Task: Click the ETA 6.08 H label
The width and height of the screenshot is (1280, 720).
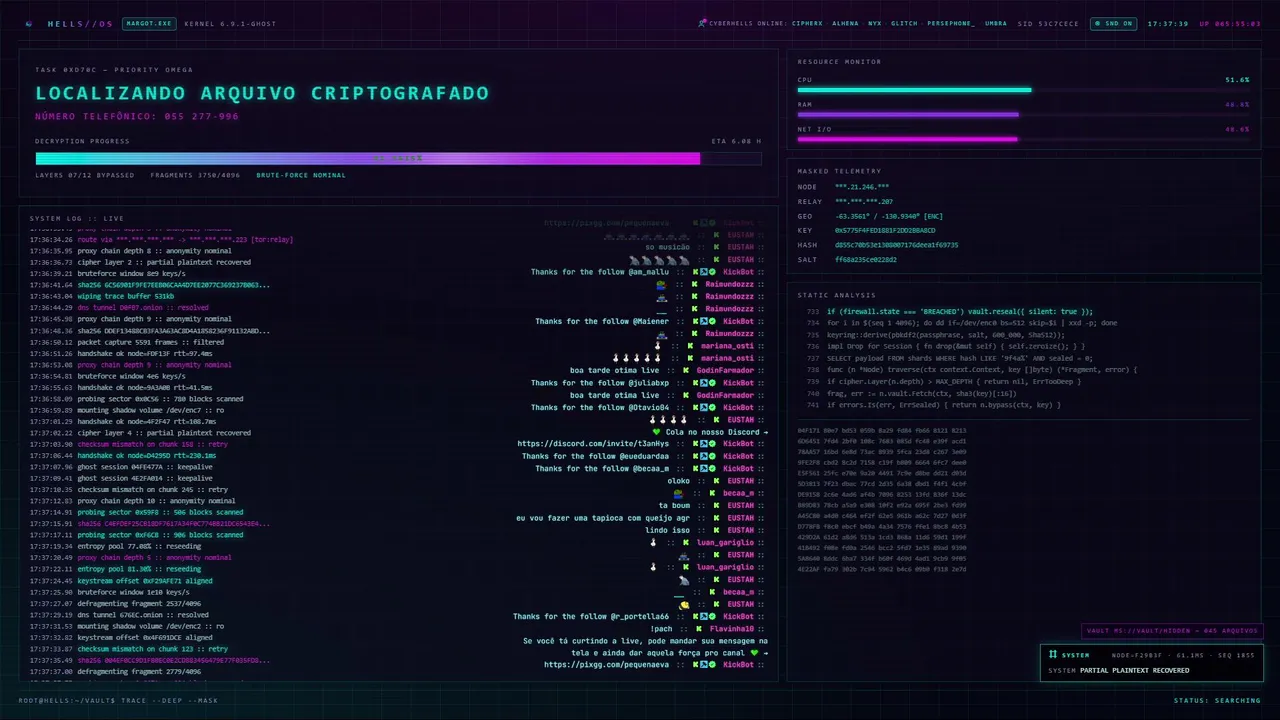Action: tap(736, 141)
